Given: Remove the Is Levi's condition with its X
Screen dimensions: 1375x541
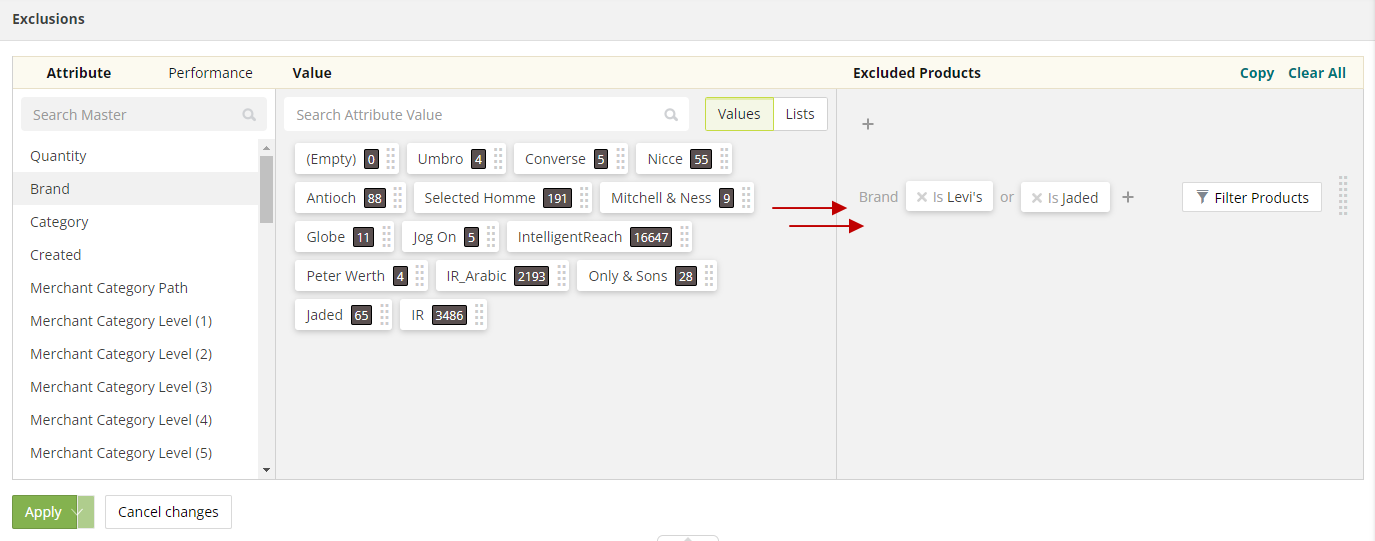Looking at the screenshot, I should pyautogui.click(x=922, y=198).
